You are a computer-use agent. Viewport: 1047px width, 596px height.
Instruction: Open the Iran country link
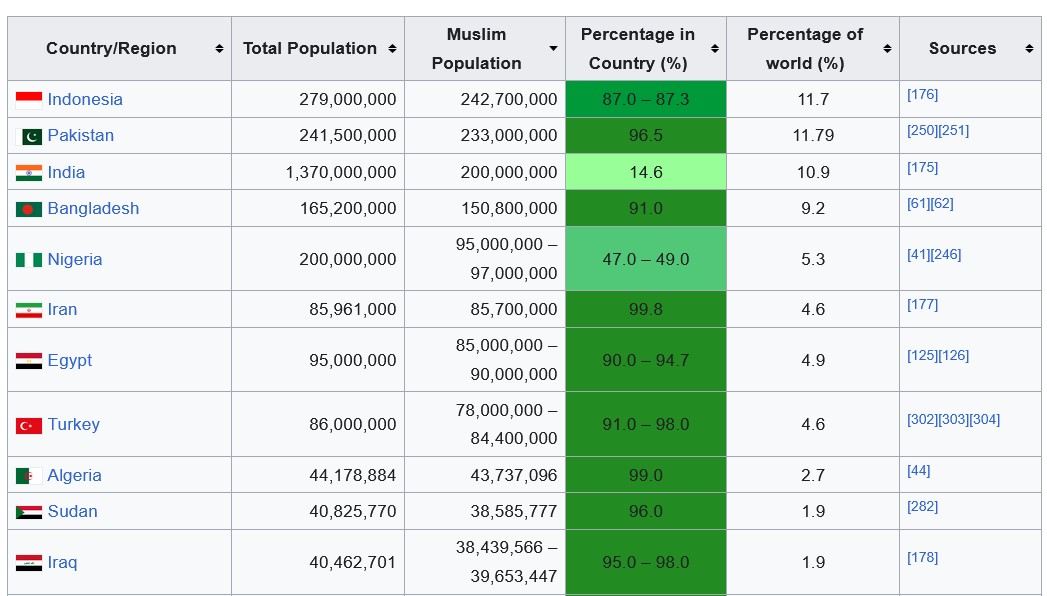62,310
